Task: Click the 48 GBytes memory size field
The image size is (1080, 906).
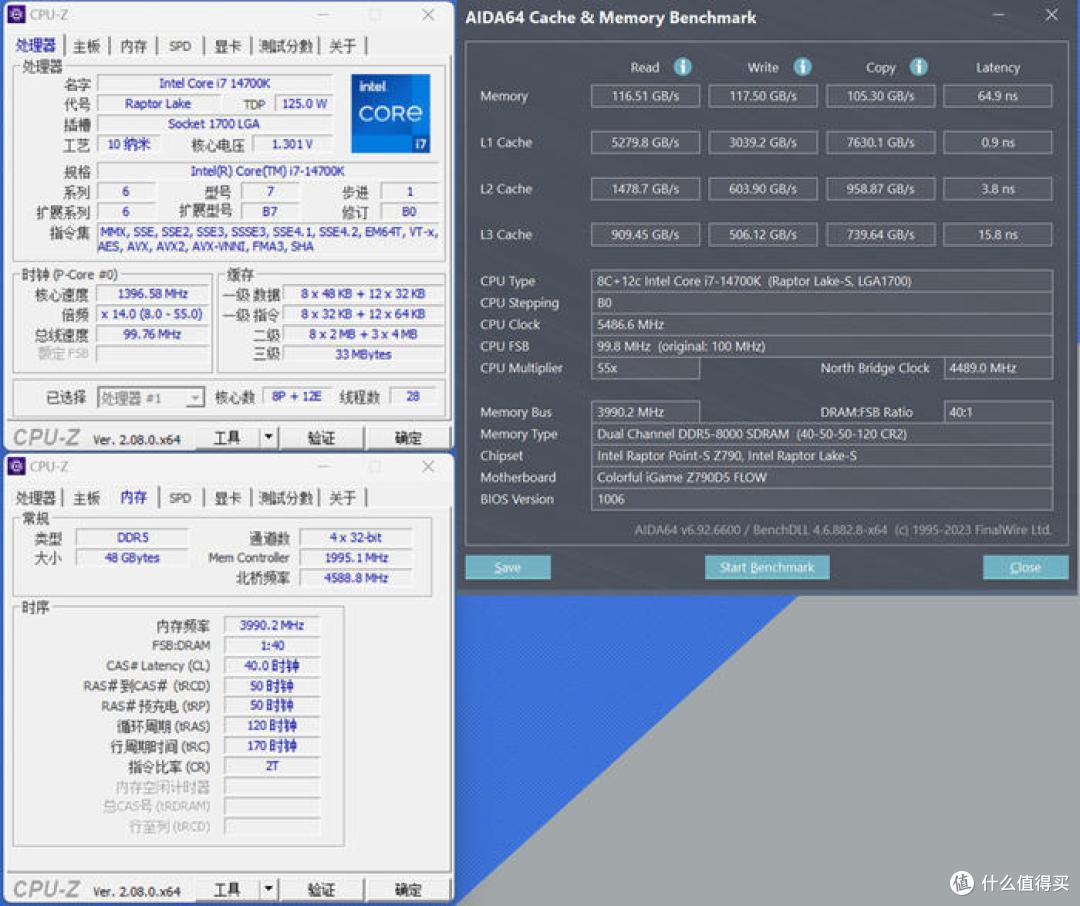Action: (132, 557)
